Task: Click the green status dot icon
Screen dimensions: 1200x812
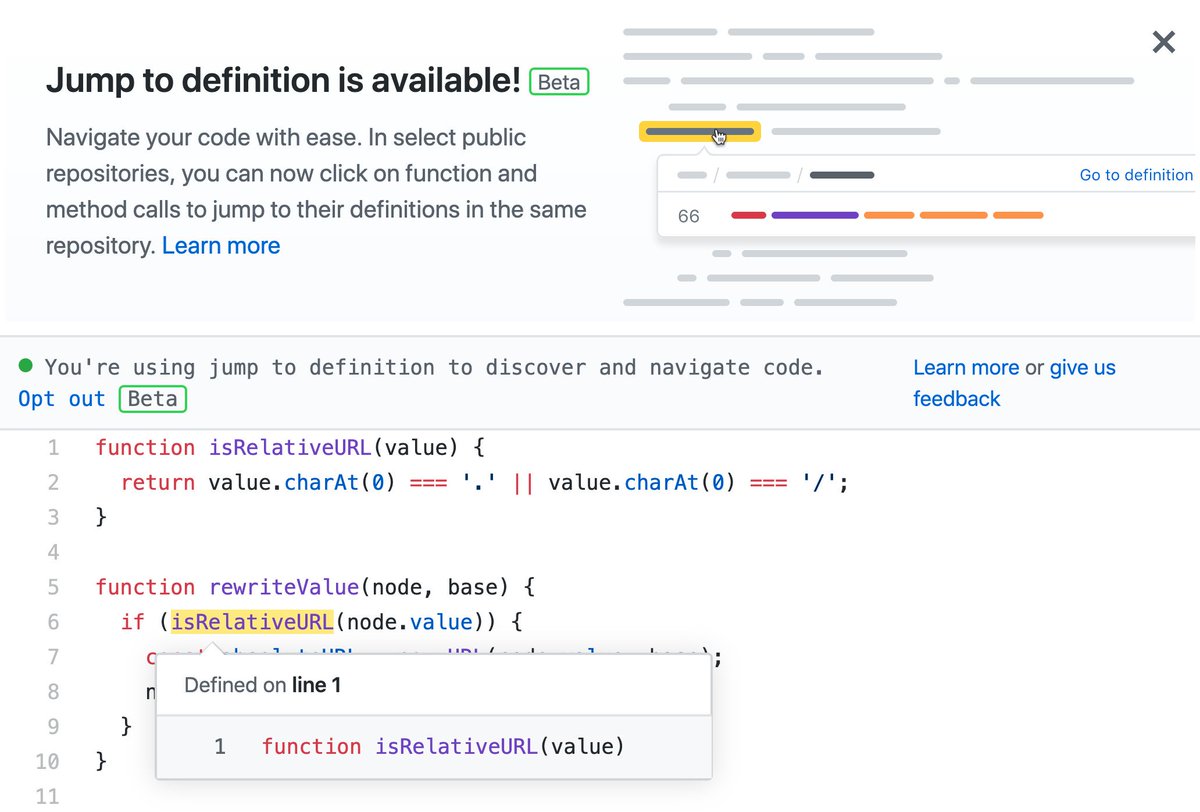Action: [x=26, y=367]
